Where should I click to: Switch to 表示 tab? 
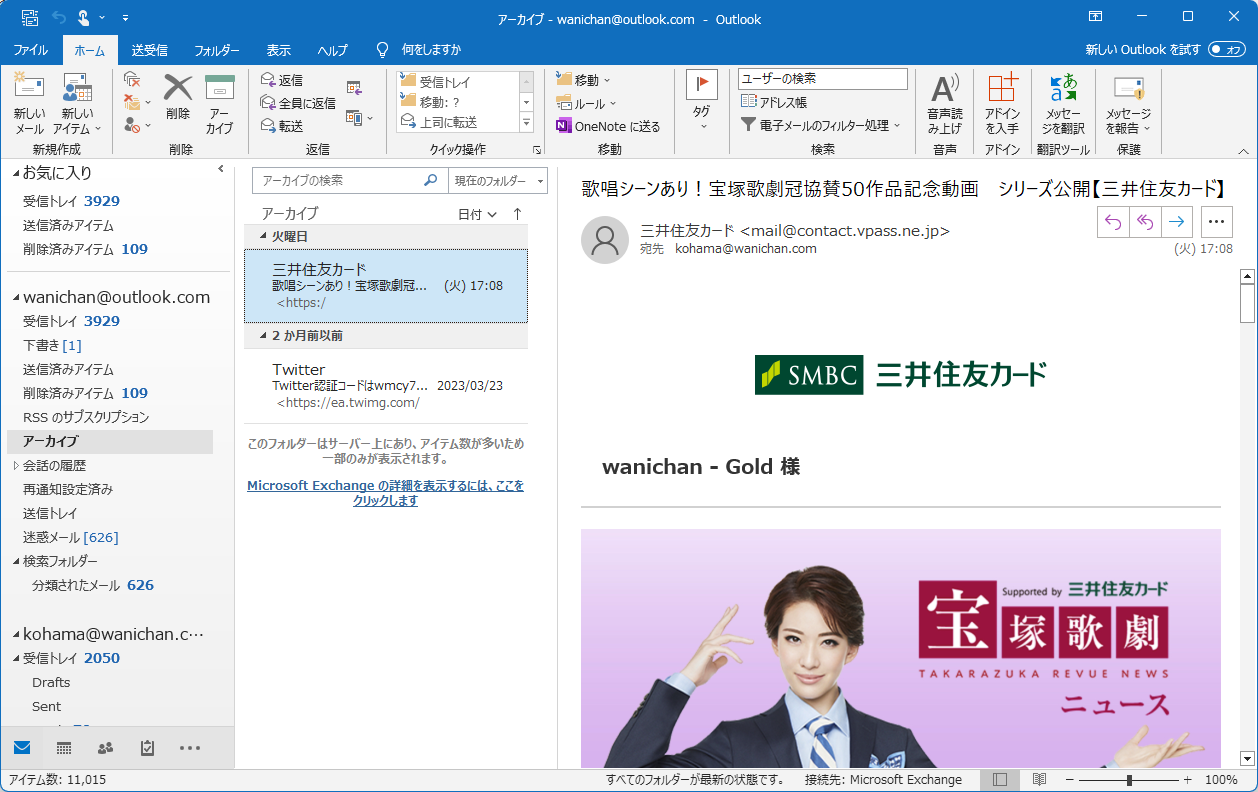click(x=279, y=49)
